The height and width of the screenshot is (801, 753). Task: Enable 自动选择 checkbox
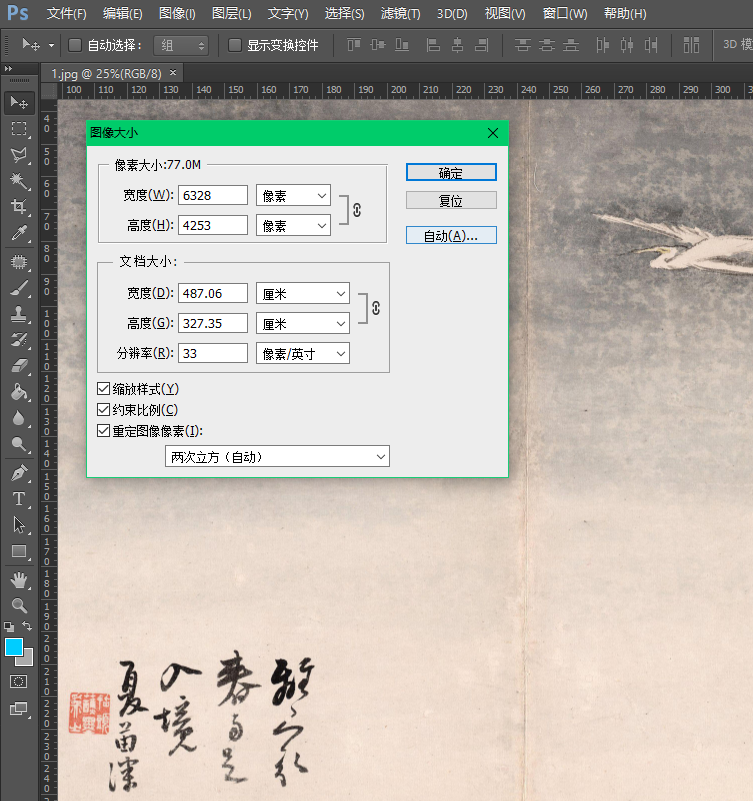click(75, 45)
